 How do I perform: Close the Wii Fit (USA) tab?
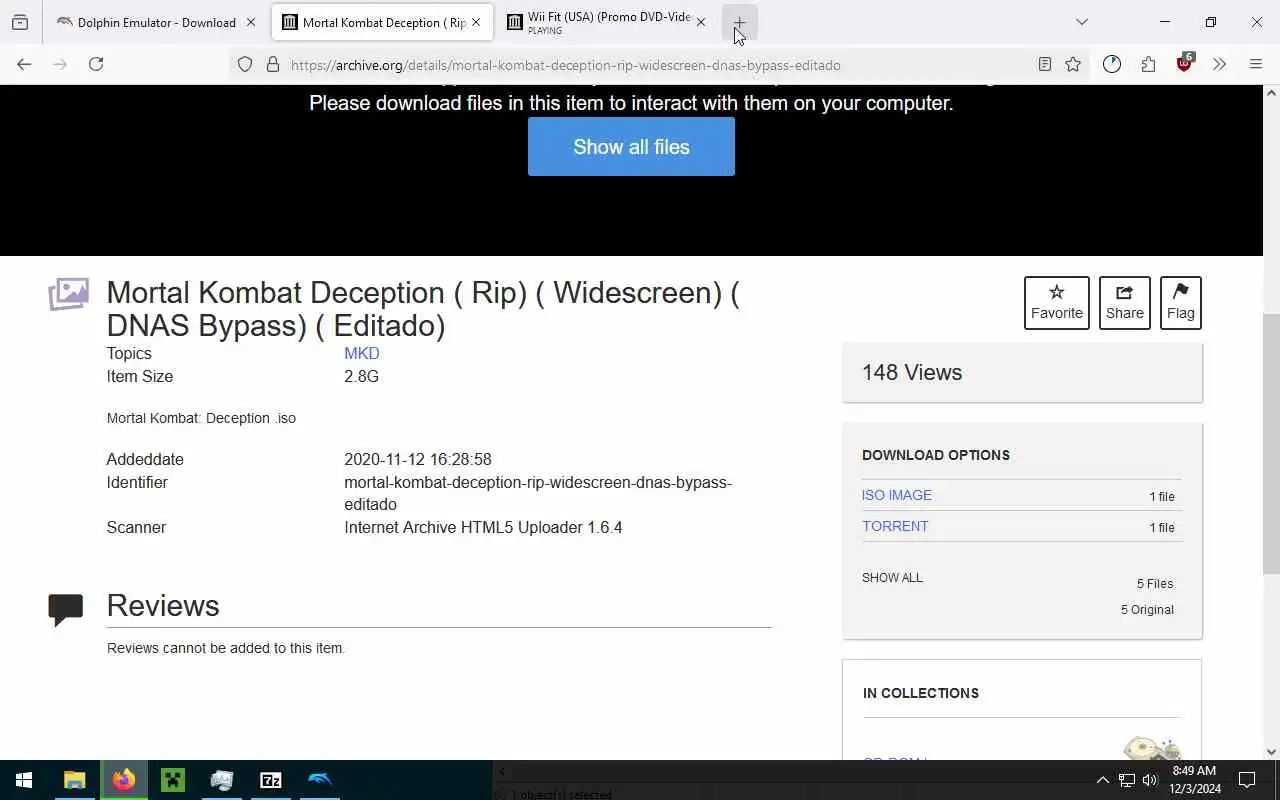coord(701,22)
